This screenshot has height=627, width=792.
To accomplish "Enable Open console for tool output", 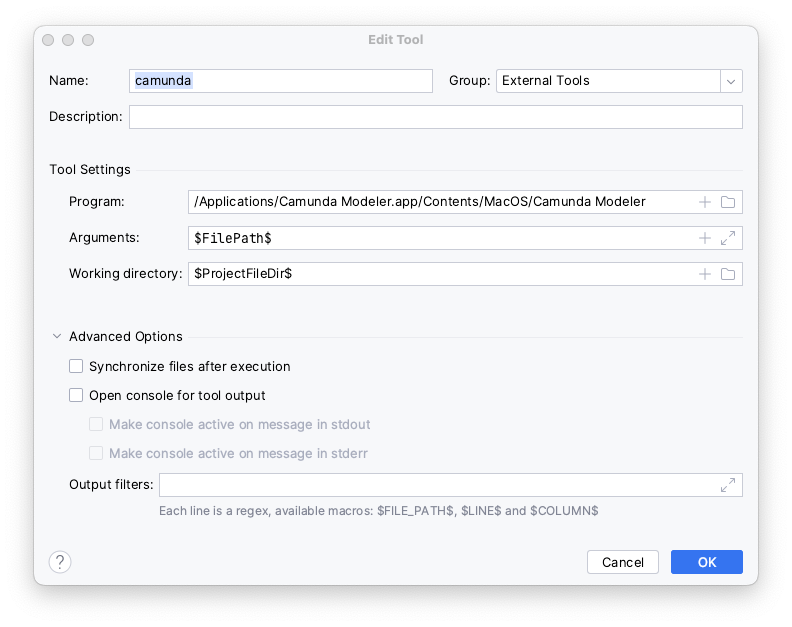I will point(76,395).
